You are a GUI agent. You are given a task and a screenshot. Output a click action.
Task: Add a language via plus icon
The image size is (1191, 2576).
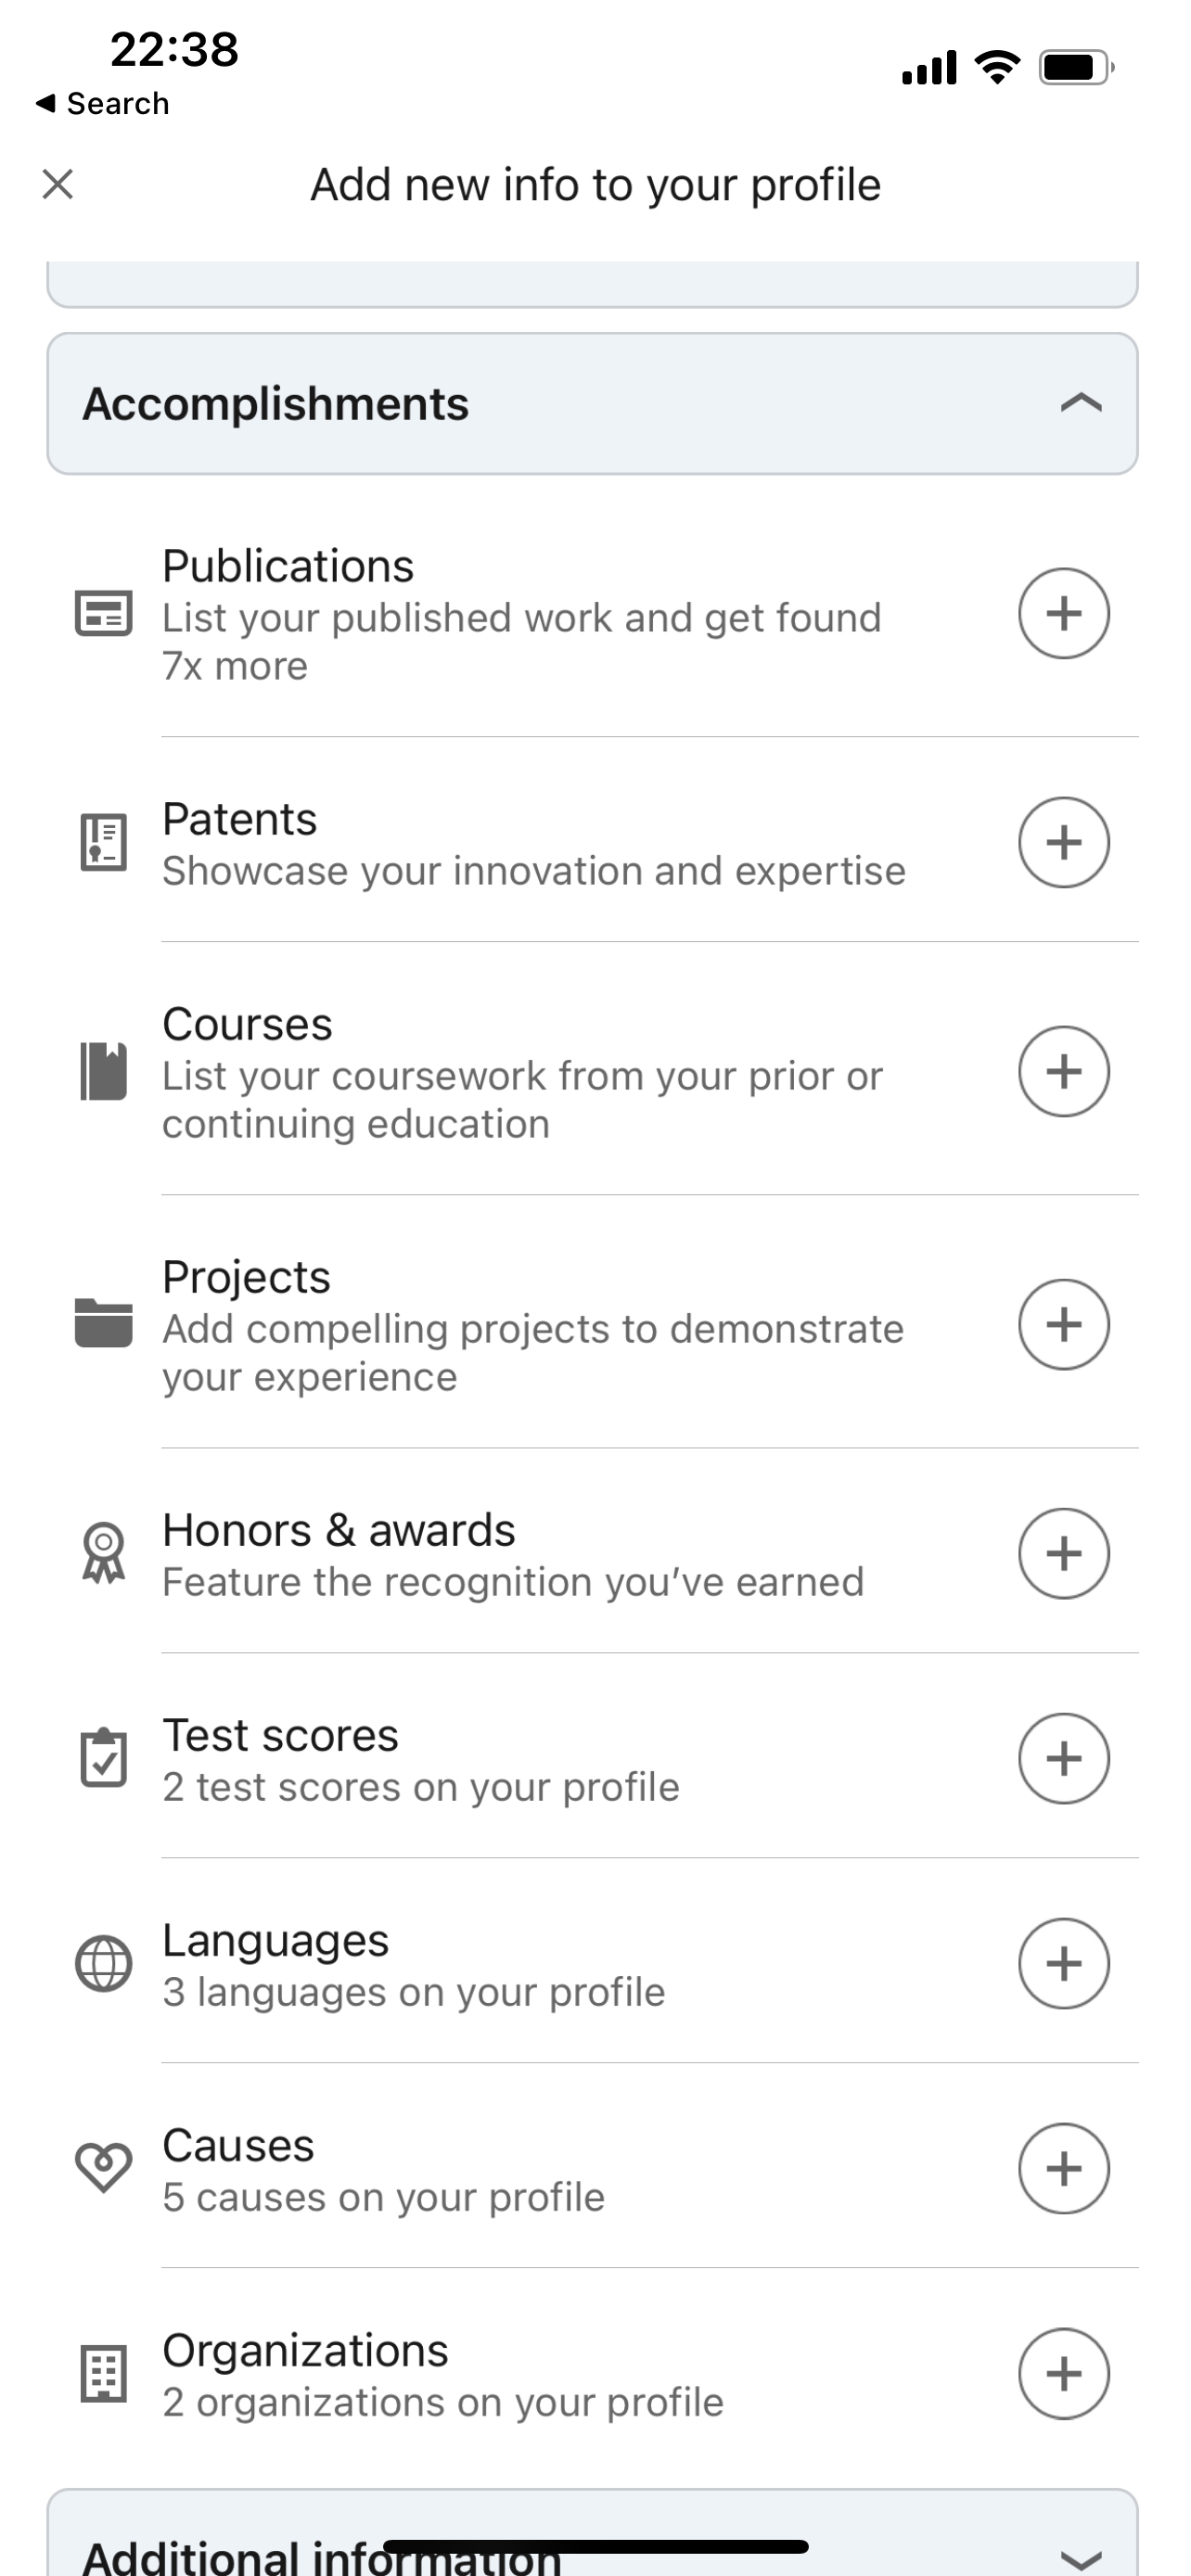(x=1063, y=1963)
